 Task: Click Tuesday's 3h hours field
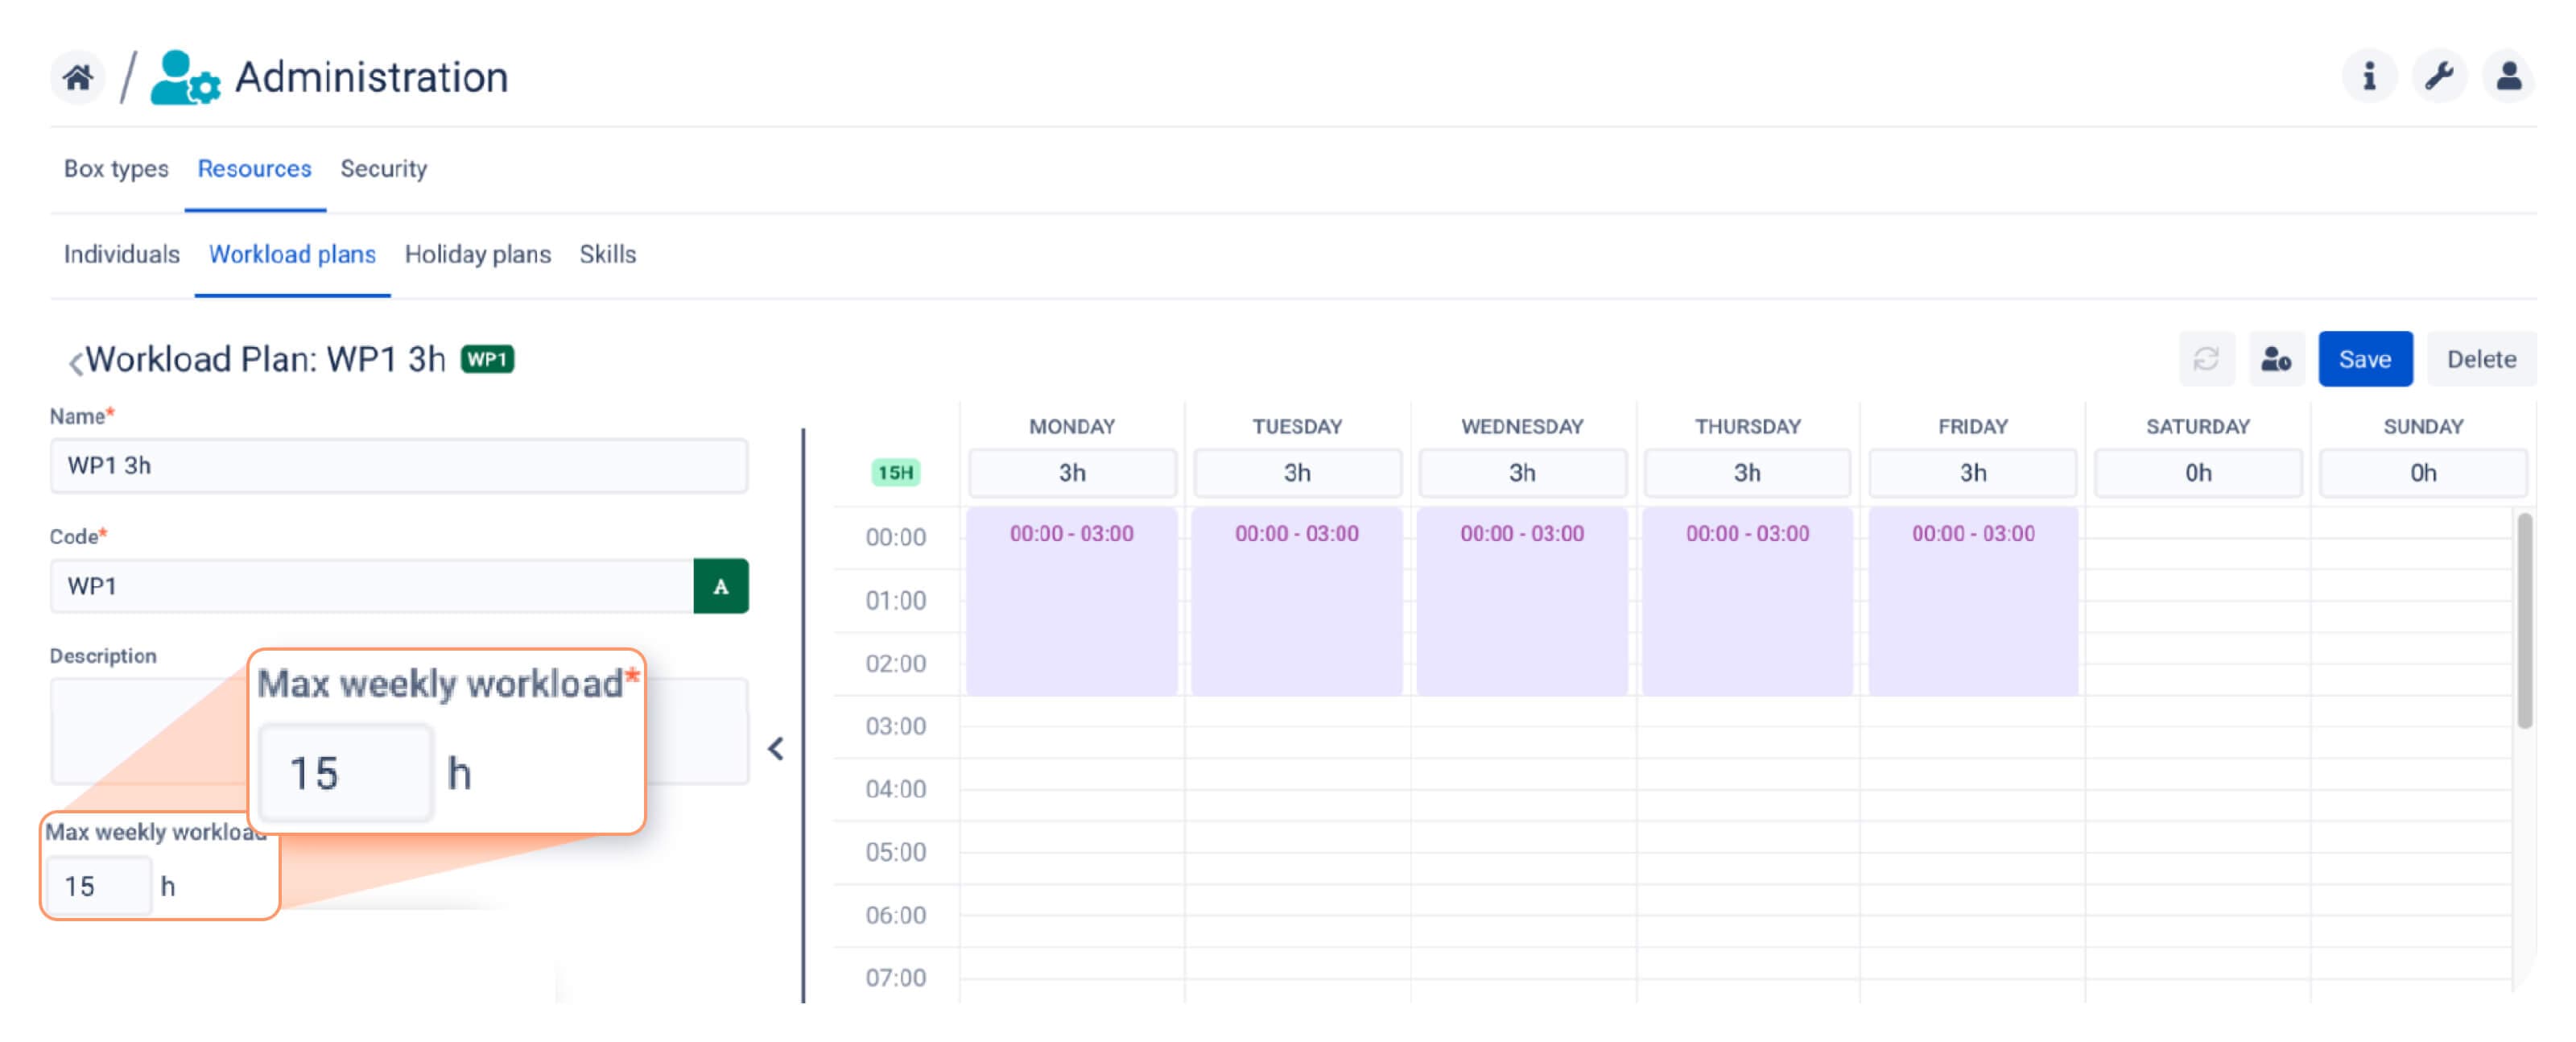[1297, 473]
